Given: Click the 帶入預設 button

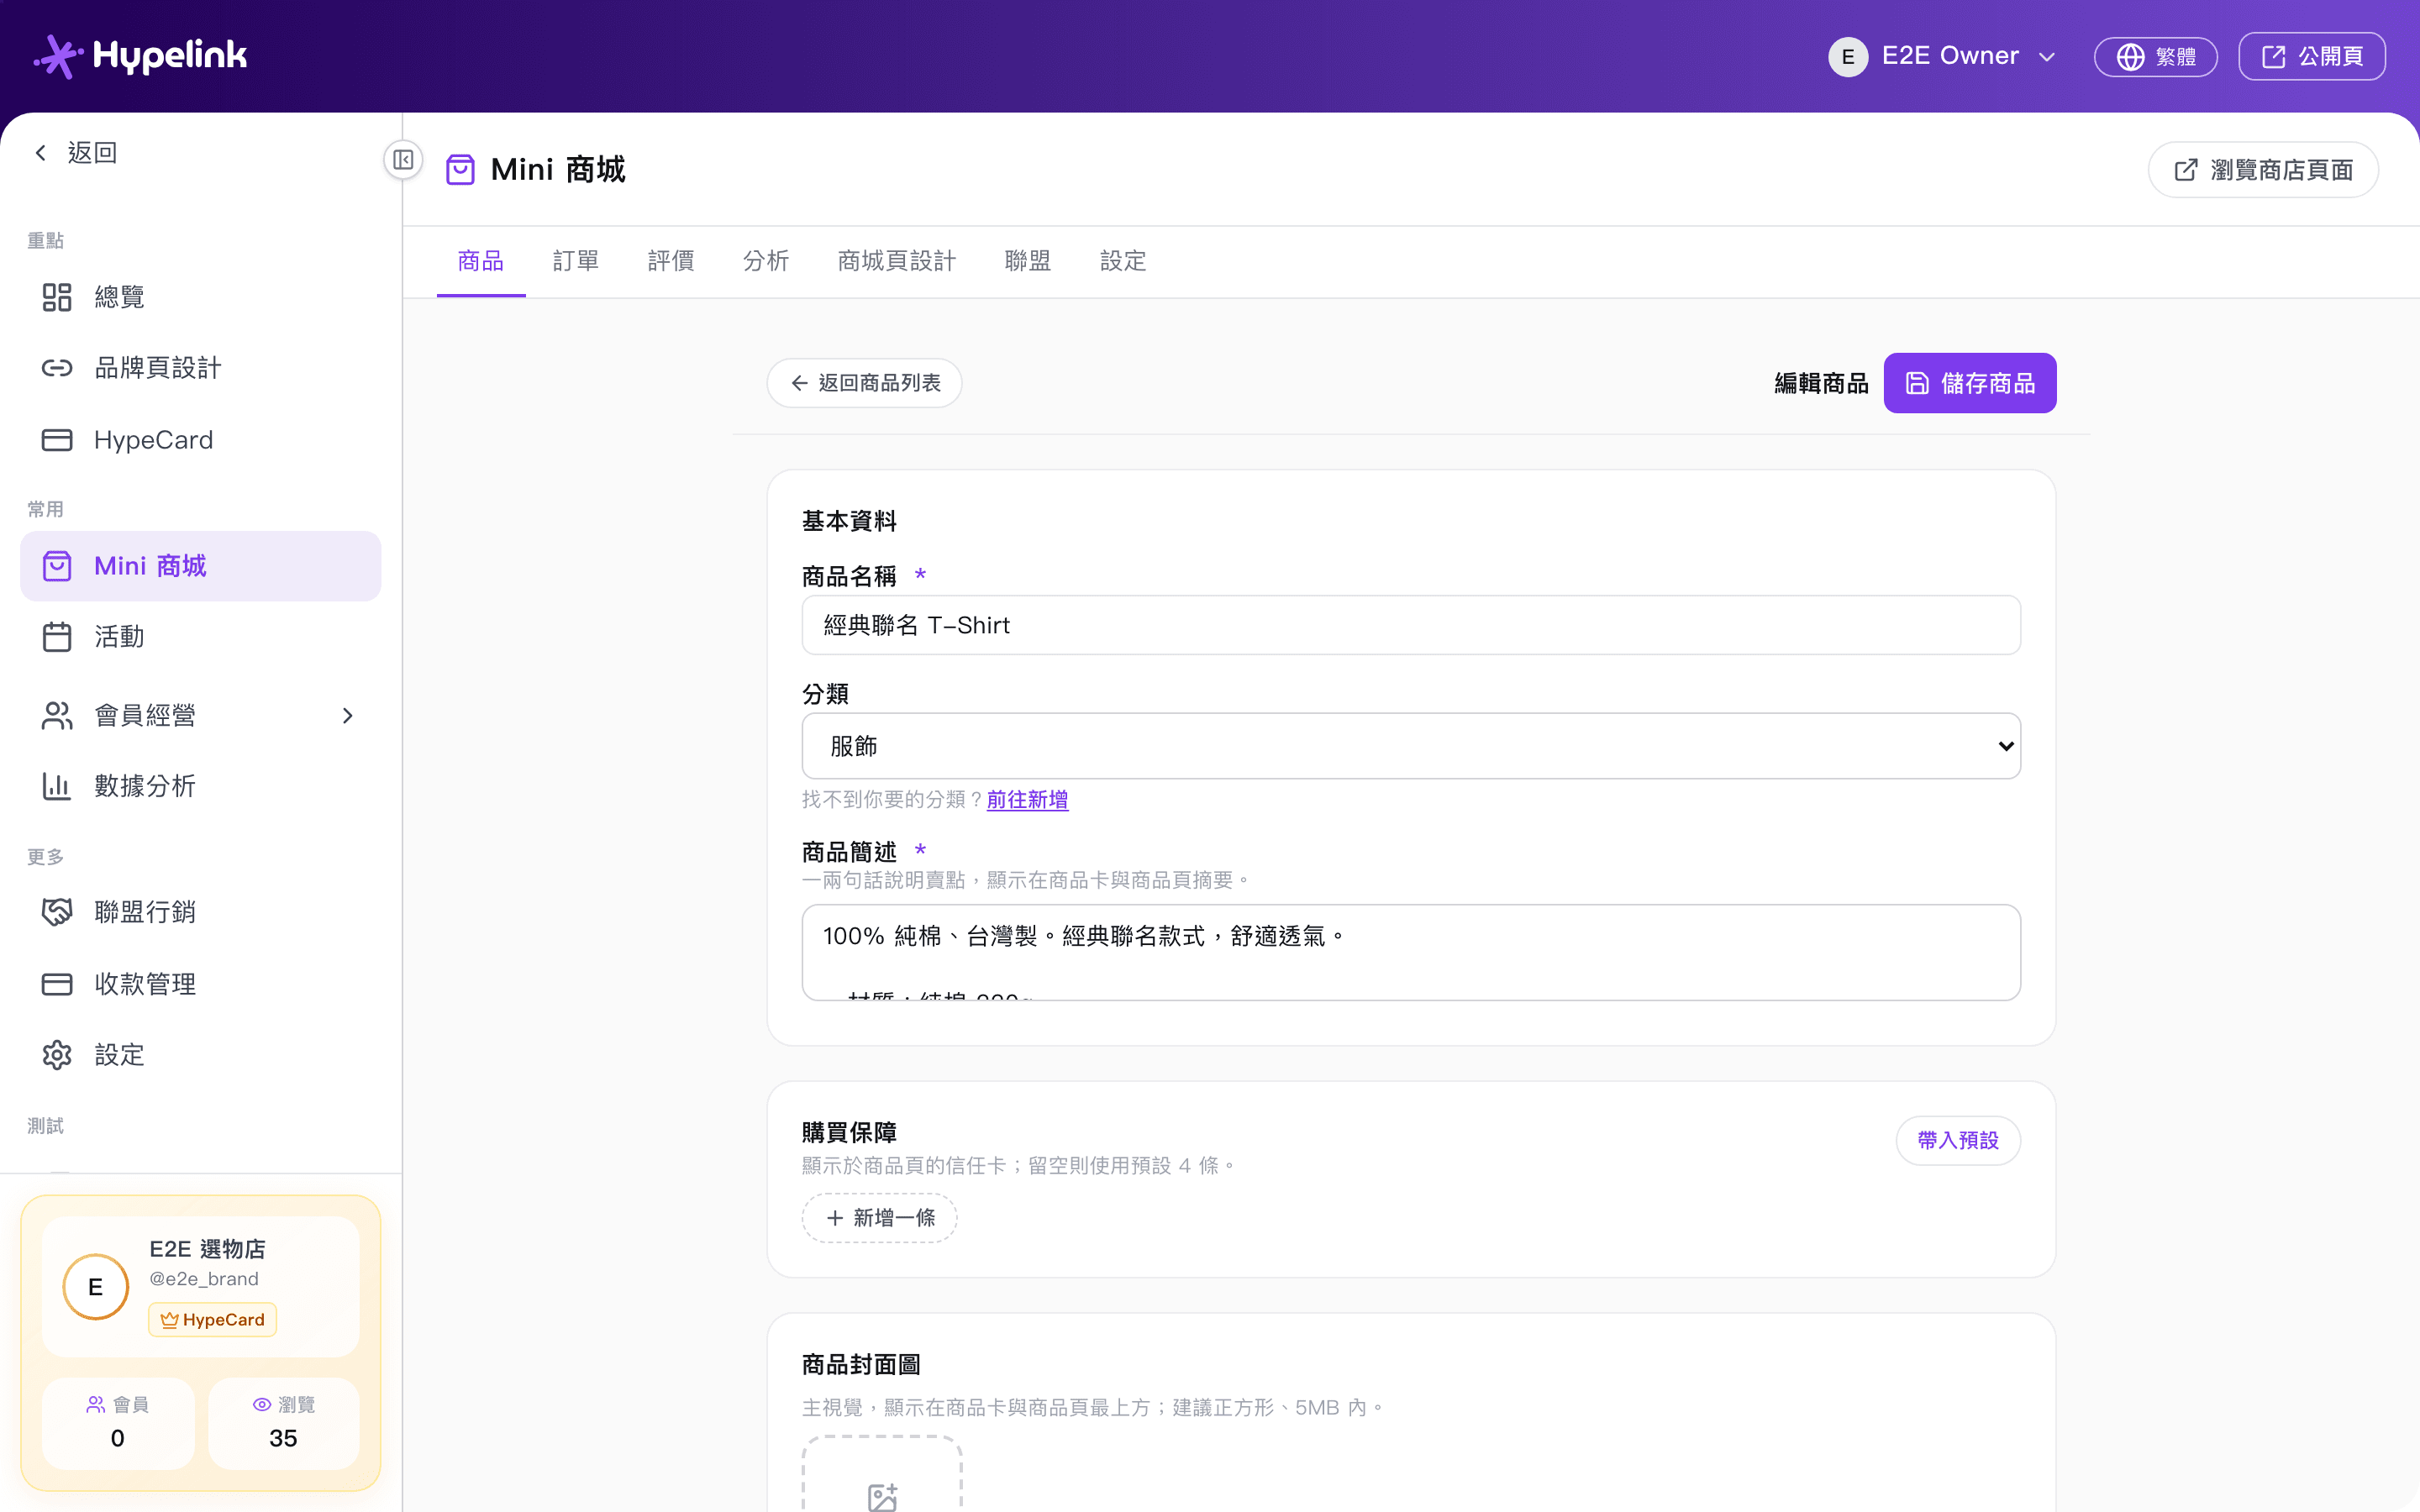Looking at the screenshot, I should click(x=1958, y=1140).
